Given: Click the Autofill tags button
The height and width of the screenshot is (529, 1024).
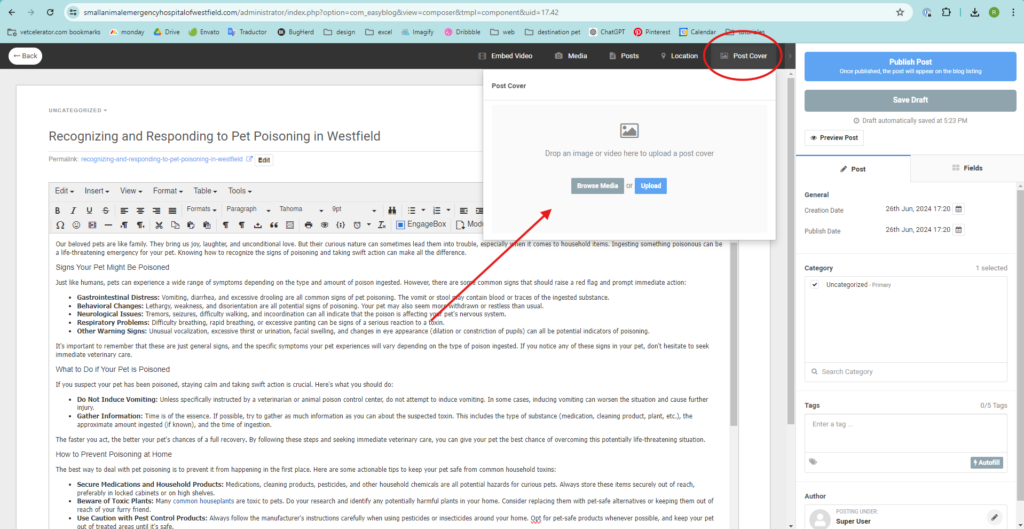Looking at the screenshot, I should click(x=988, y=462).
